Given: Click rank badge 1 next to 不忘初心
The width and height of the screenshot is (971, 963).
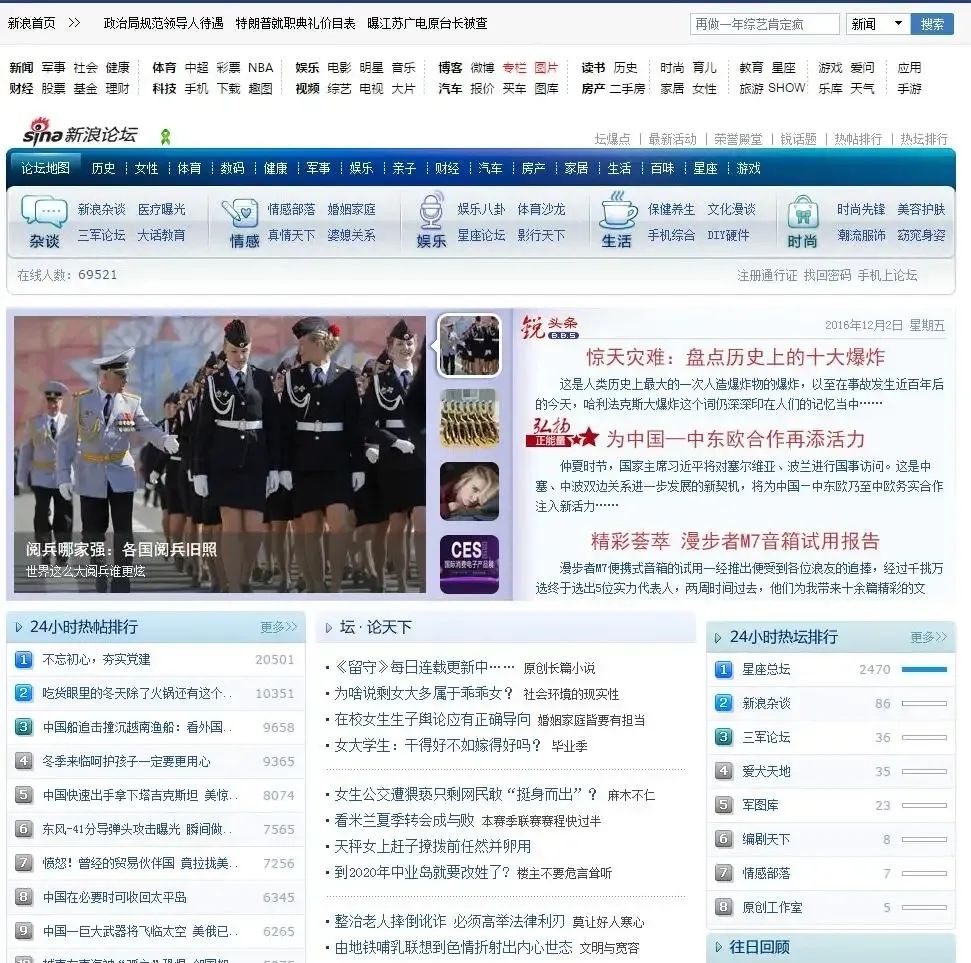Looking at the screenshot, I should (x=24, y=660).
